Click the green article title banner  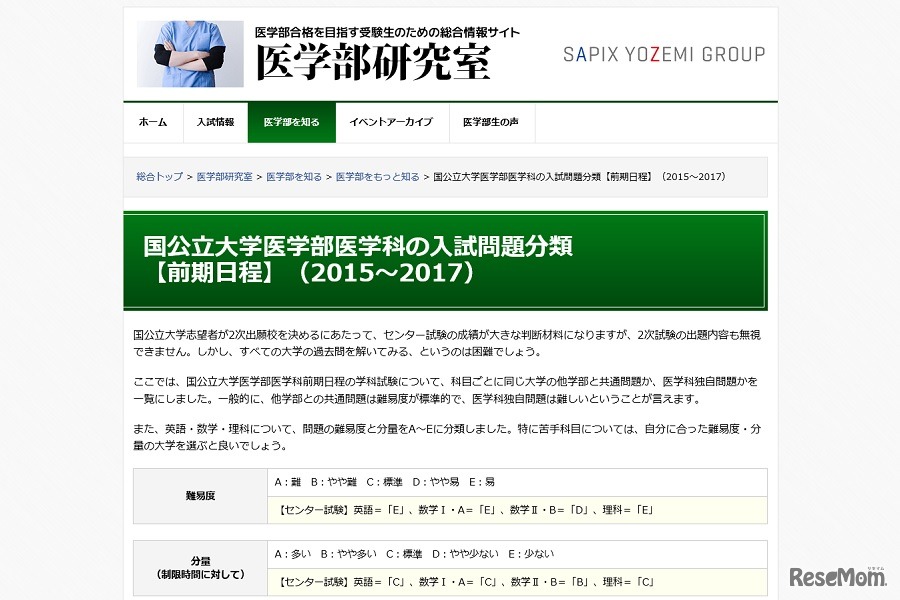(447, 258)
